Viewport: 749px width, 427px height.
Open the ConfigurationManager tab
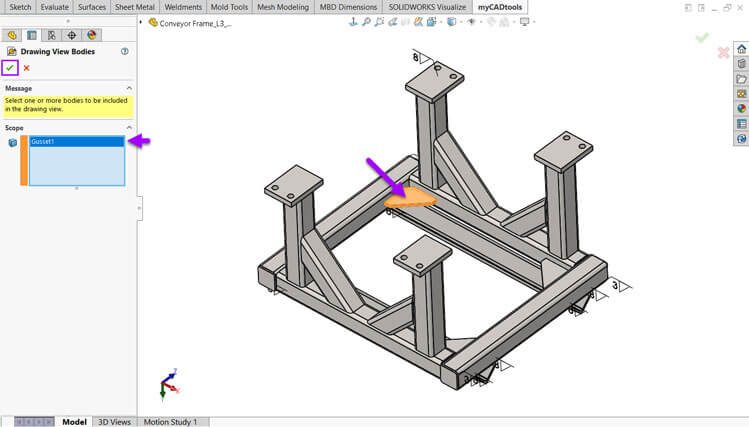pos(52,35)
